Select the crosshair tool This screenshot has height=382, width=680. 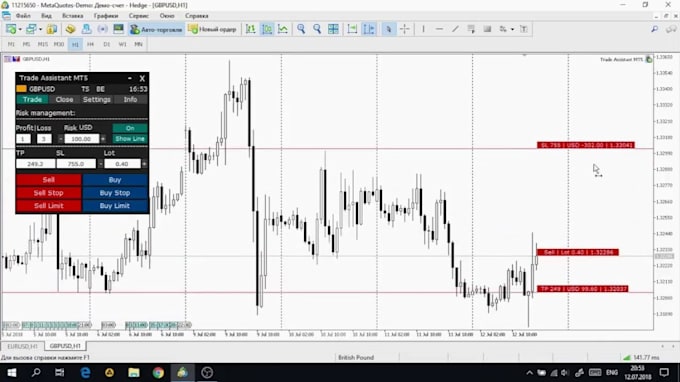pyautogui.click(x=405, y=29)
